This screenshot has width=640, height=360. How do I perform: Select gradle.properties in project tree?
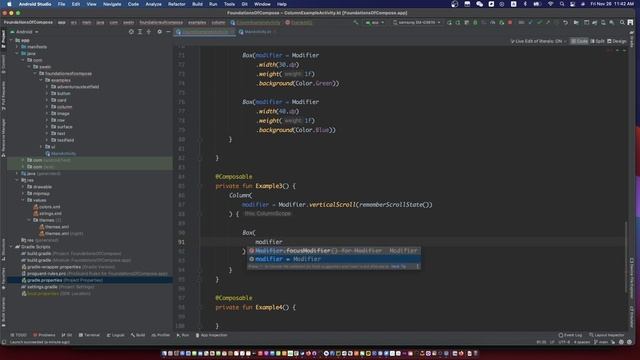(90, 280)
